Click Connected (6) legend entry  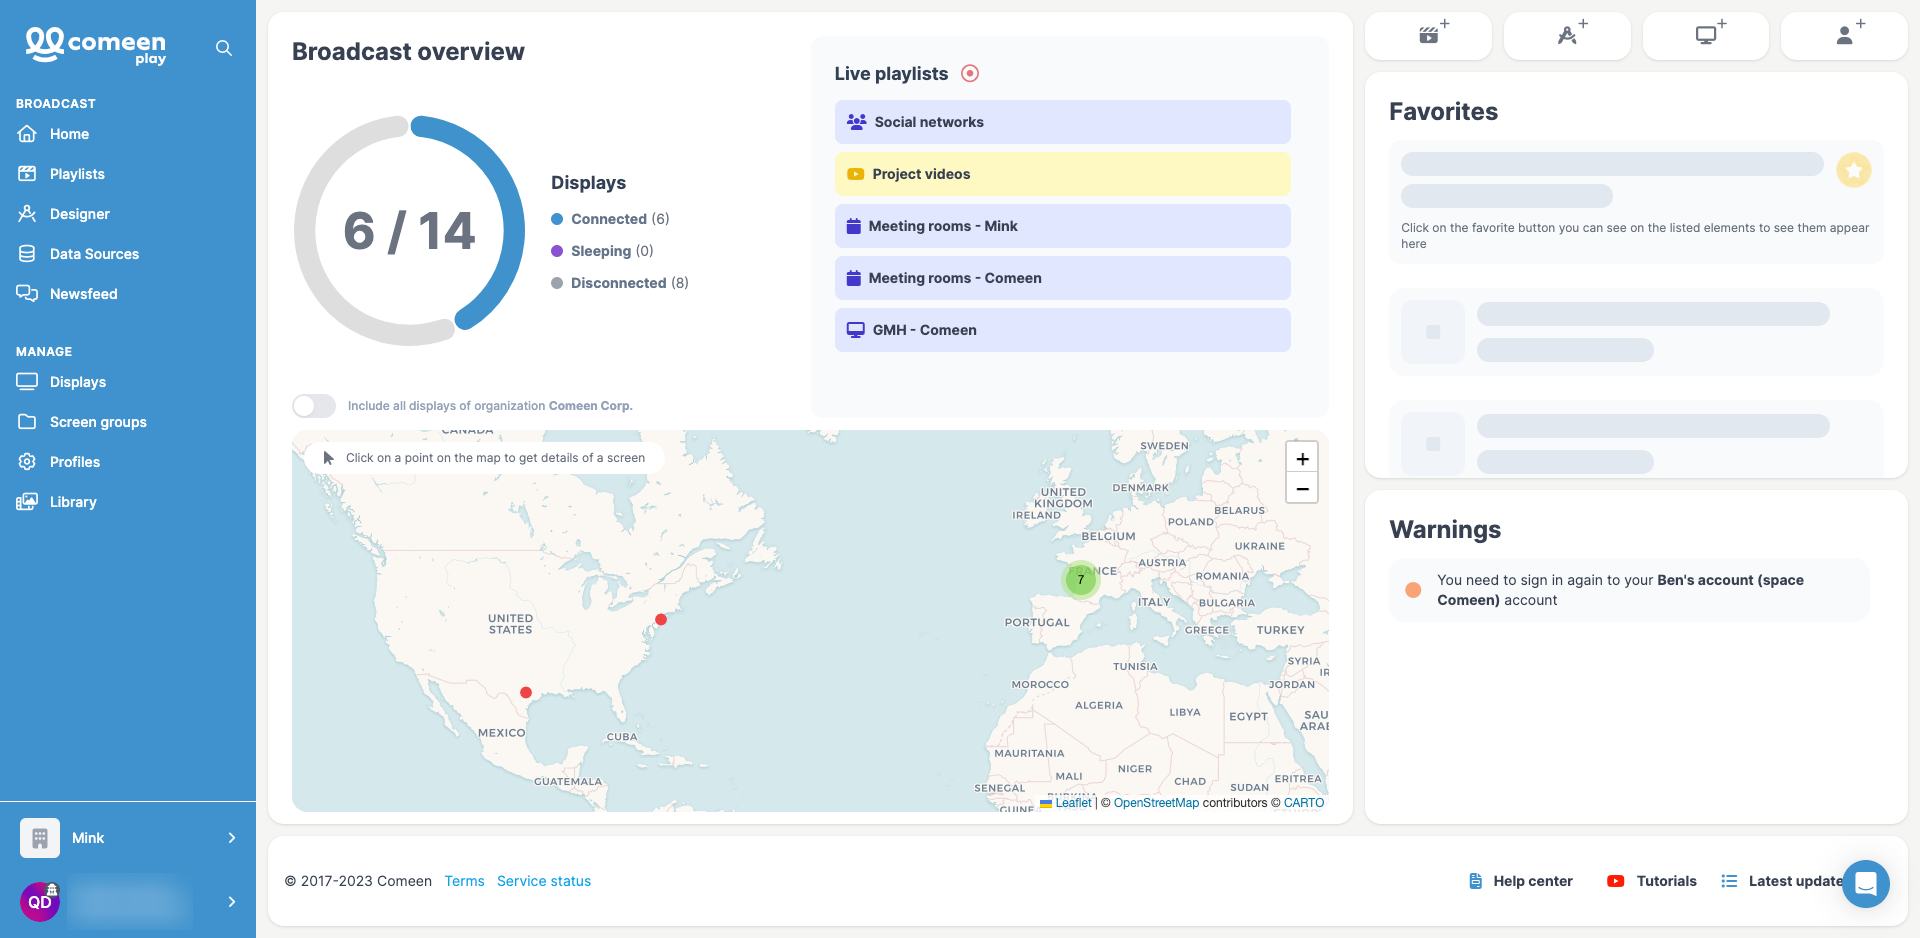pos(610,219)
